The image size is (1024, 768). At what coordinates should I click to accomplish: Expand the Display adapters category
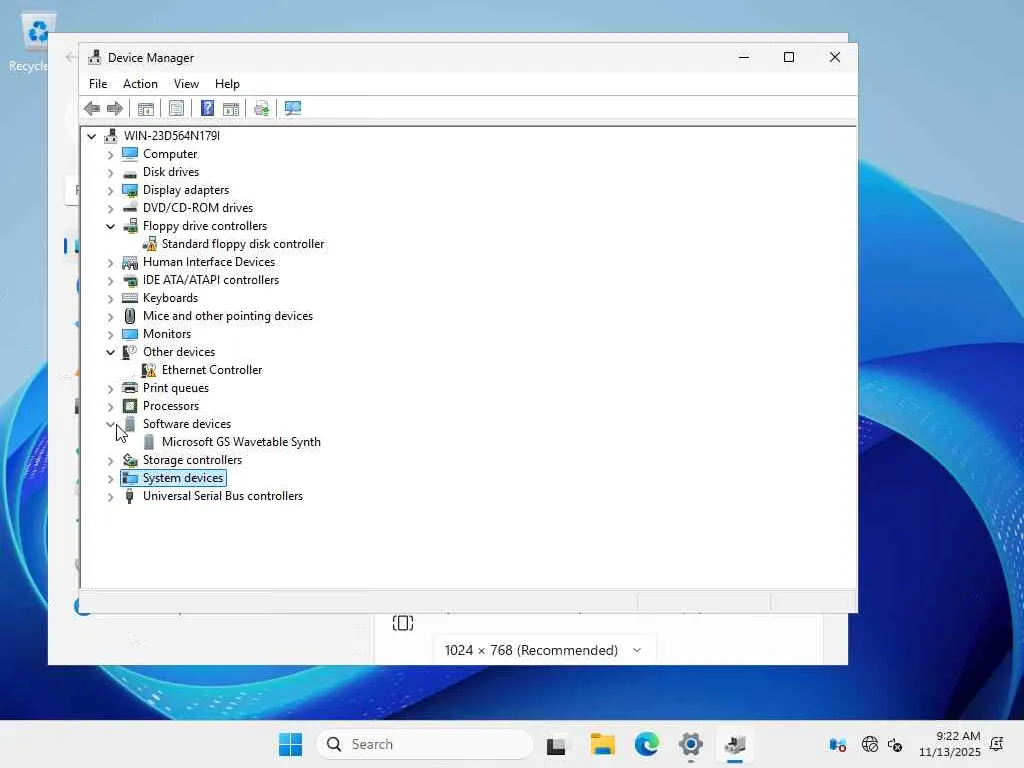click(x=110, y=191)
